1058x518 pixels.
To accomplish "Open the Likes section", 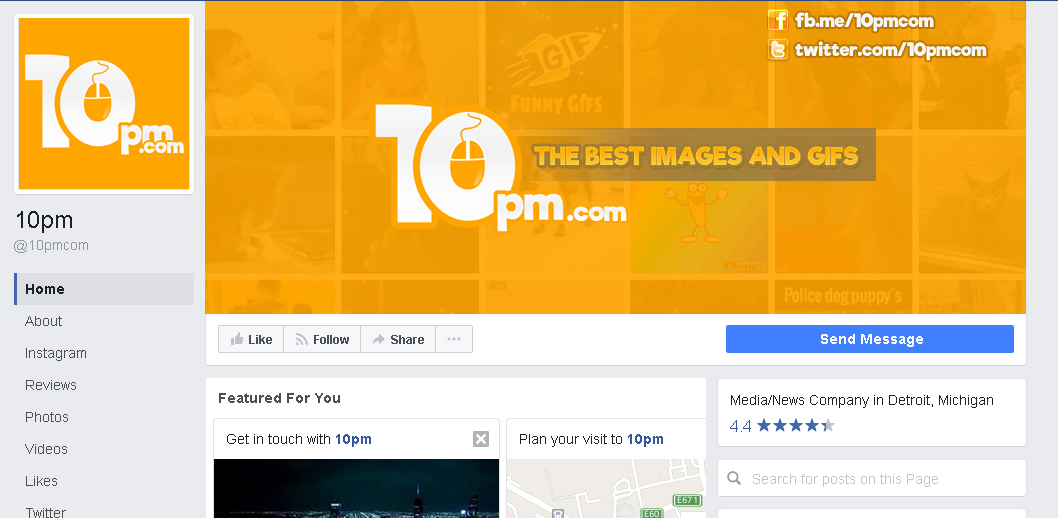I will click(41, 481).
